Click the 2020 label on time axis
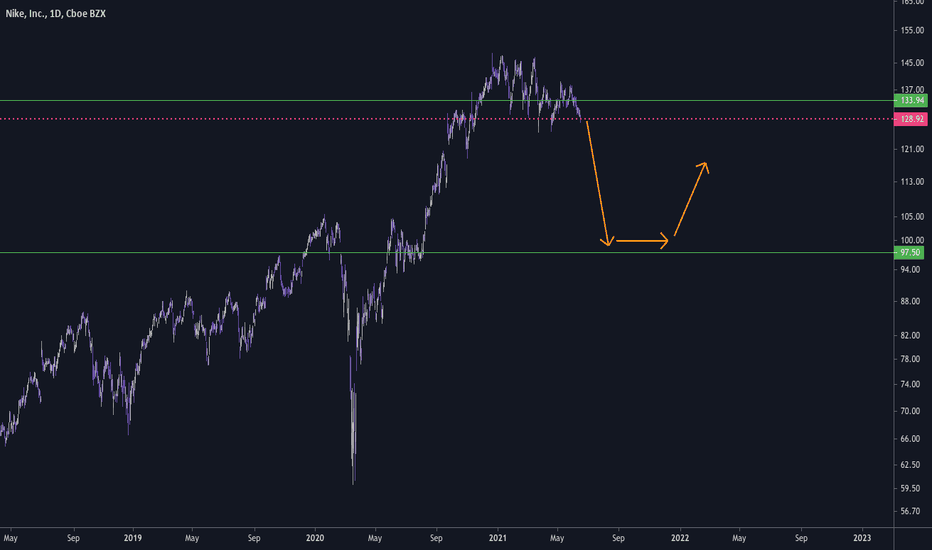The width and height of the screenshot is (932, 550). click(315, 538)
